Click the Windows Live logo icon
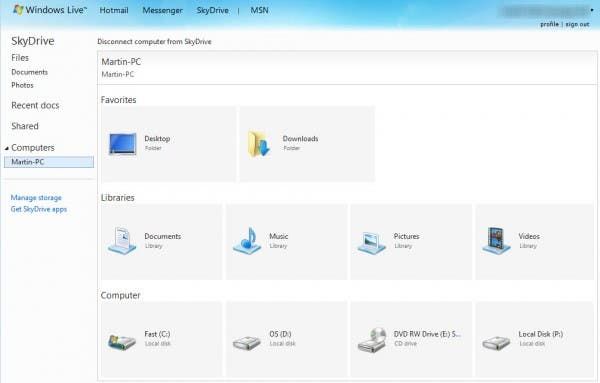Screen dimensions: 600x383 [18, 10]
